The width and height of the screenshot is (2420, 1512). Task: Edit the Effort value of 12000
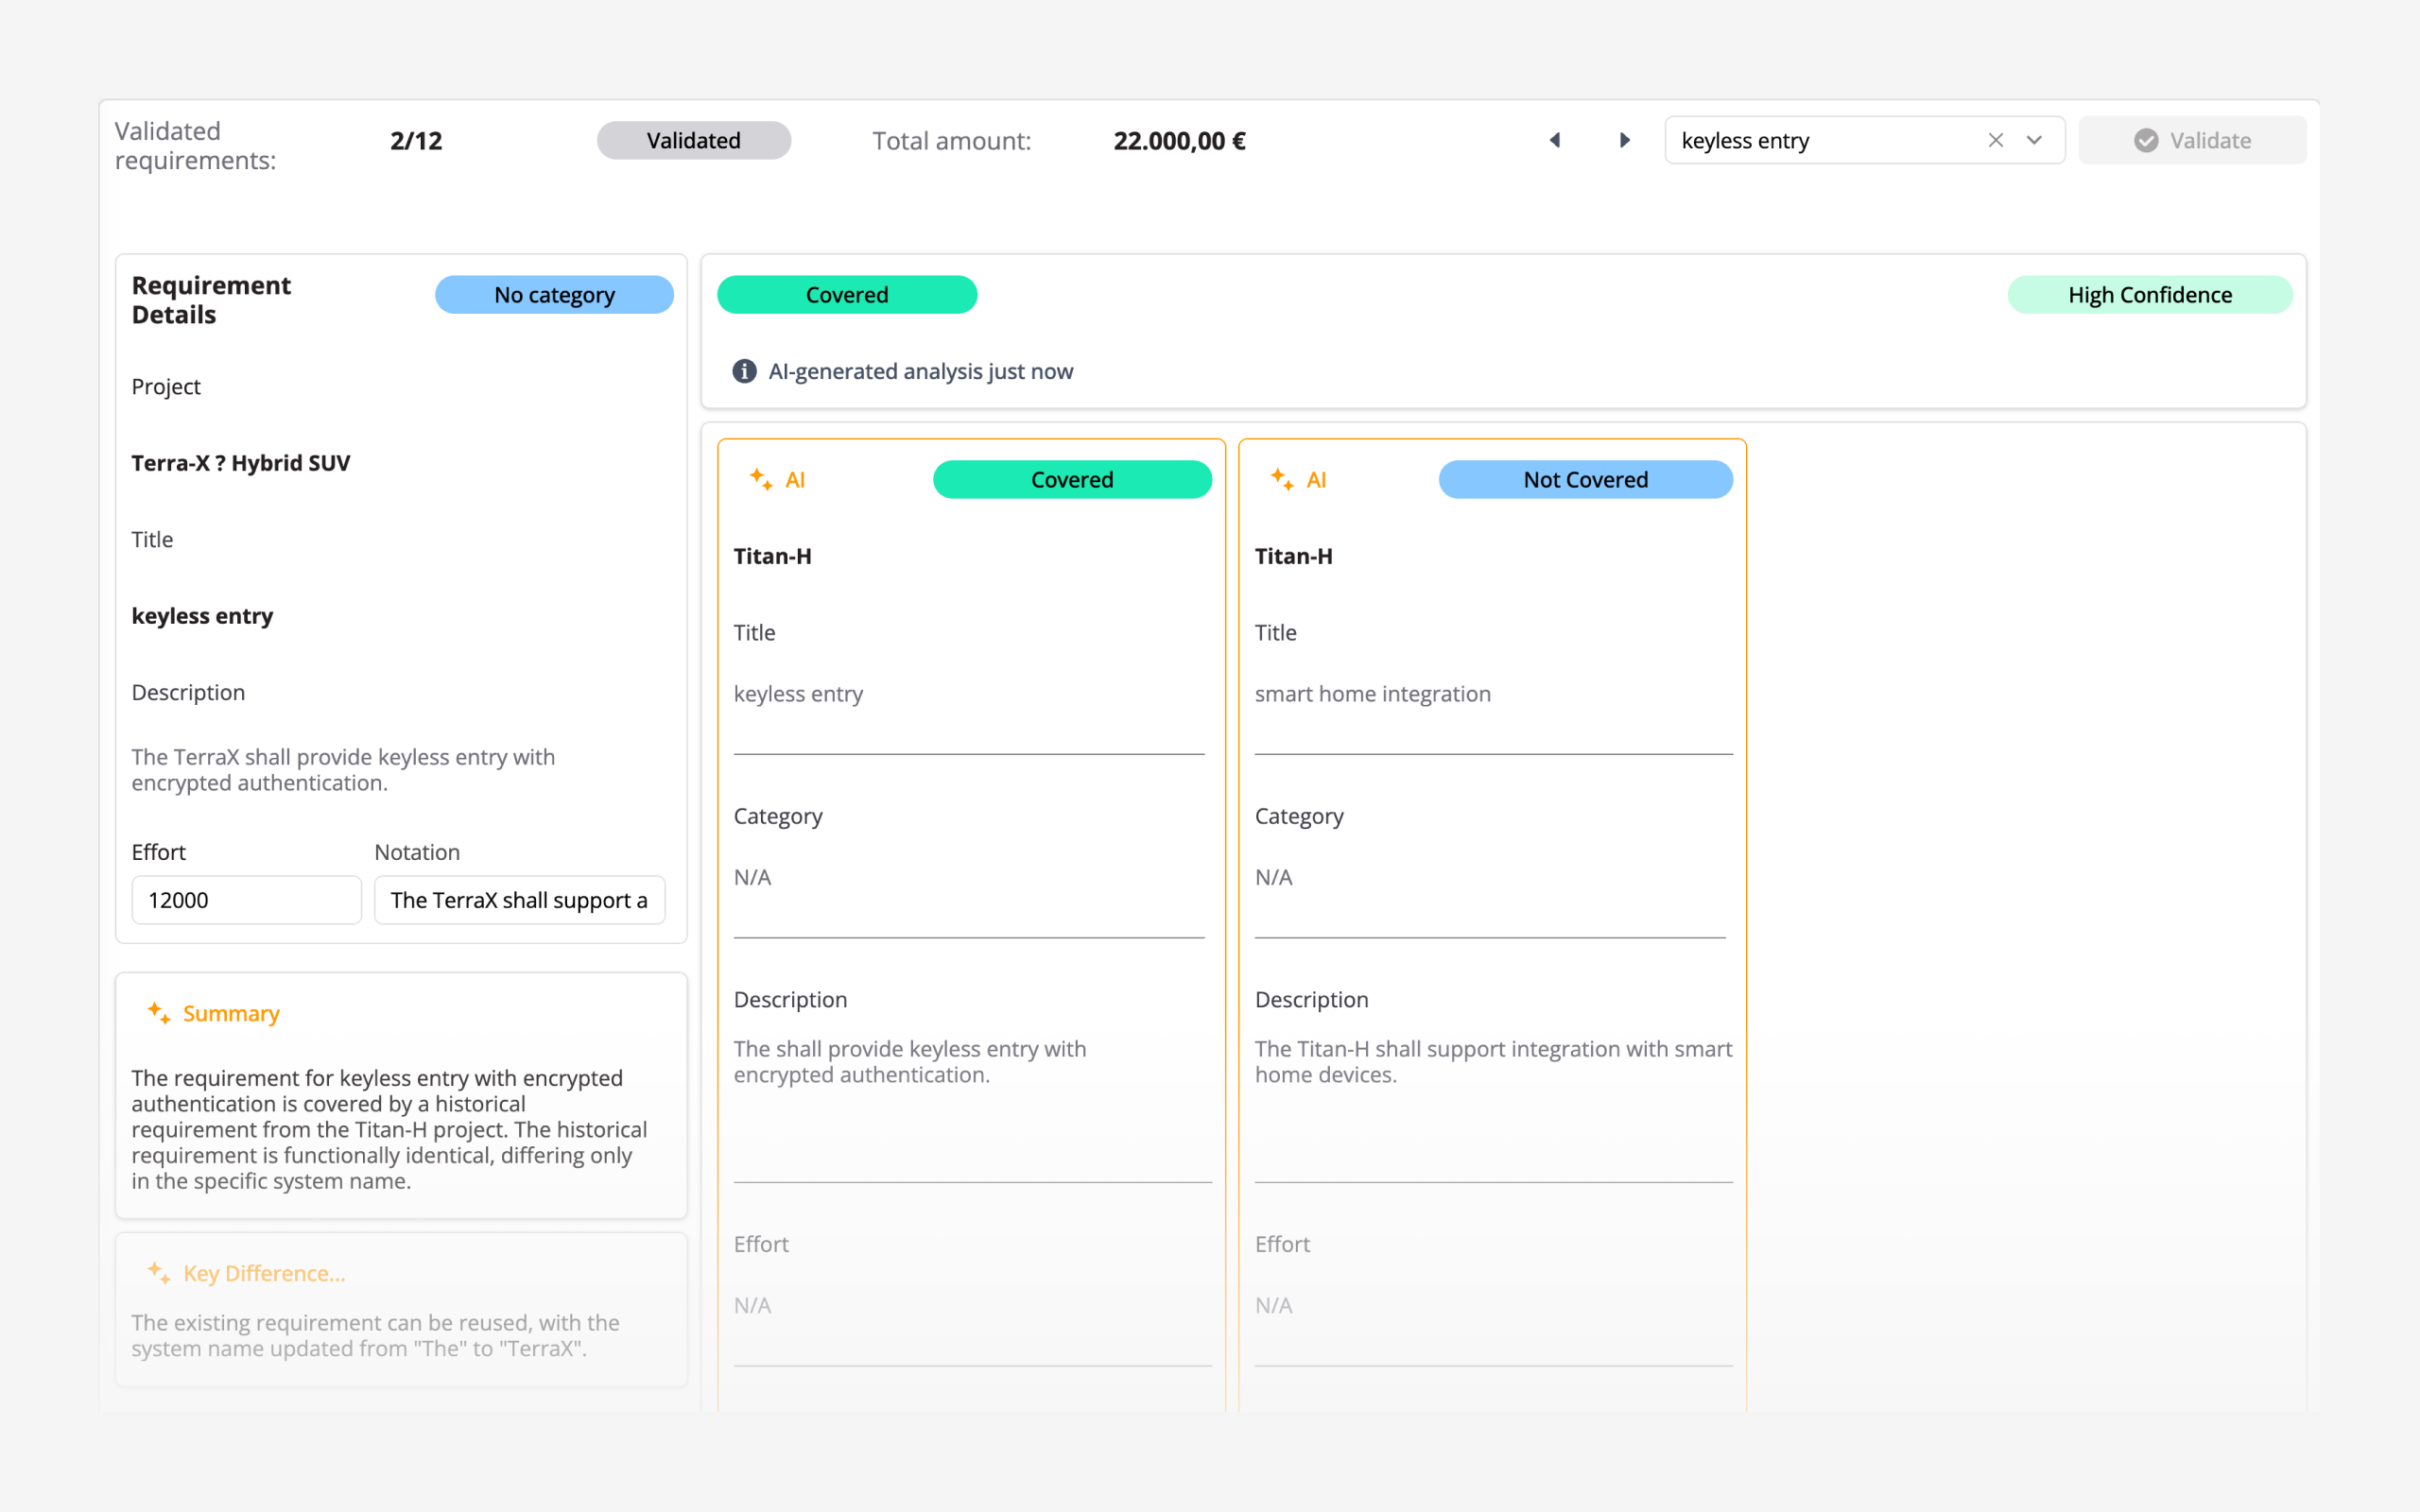(x=246, y=899)
